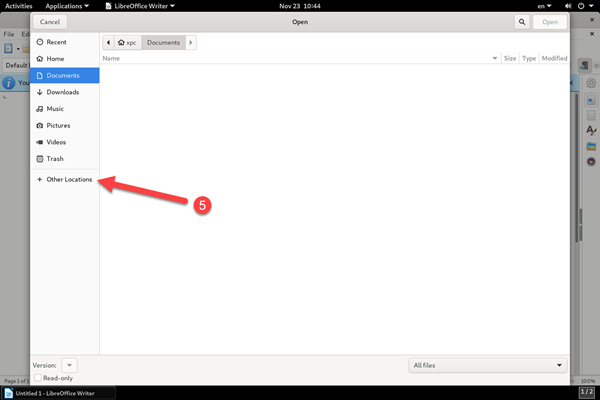The image size is (600, 400).
Task: Click the volume icon in top bar
Action: tap(568, 6)
